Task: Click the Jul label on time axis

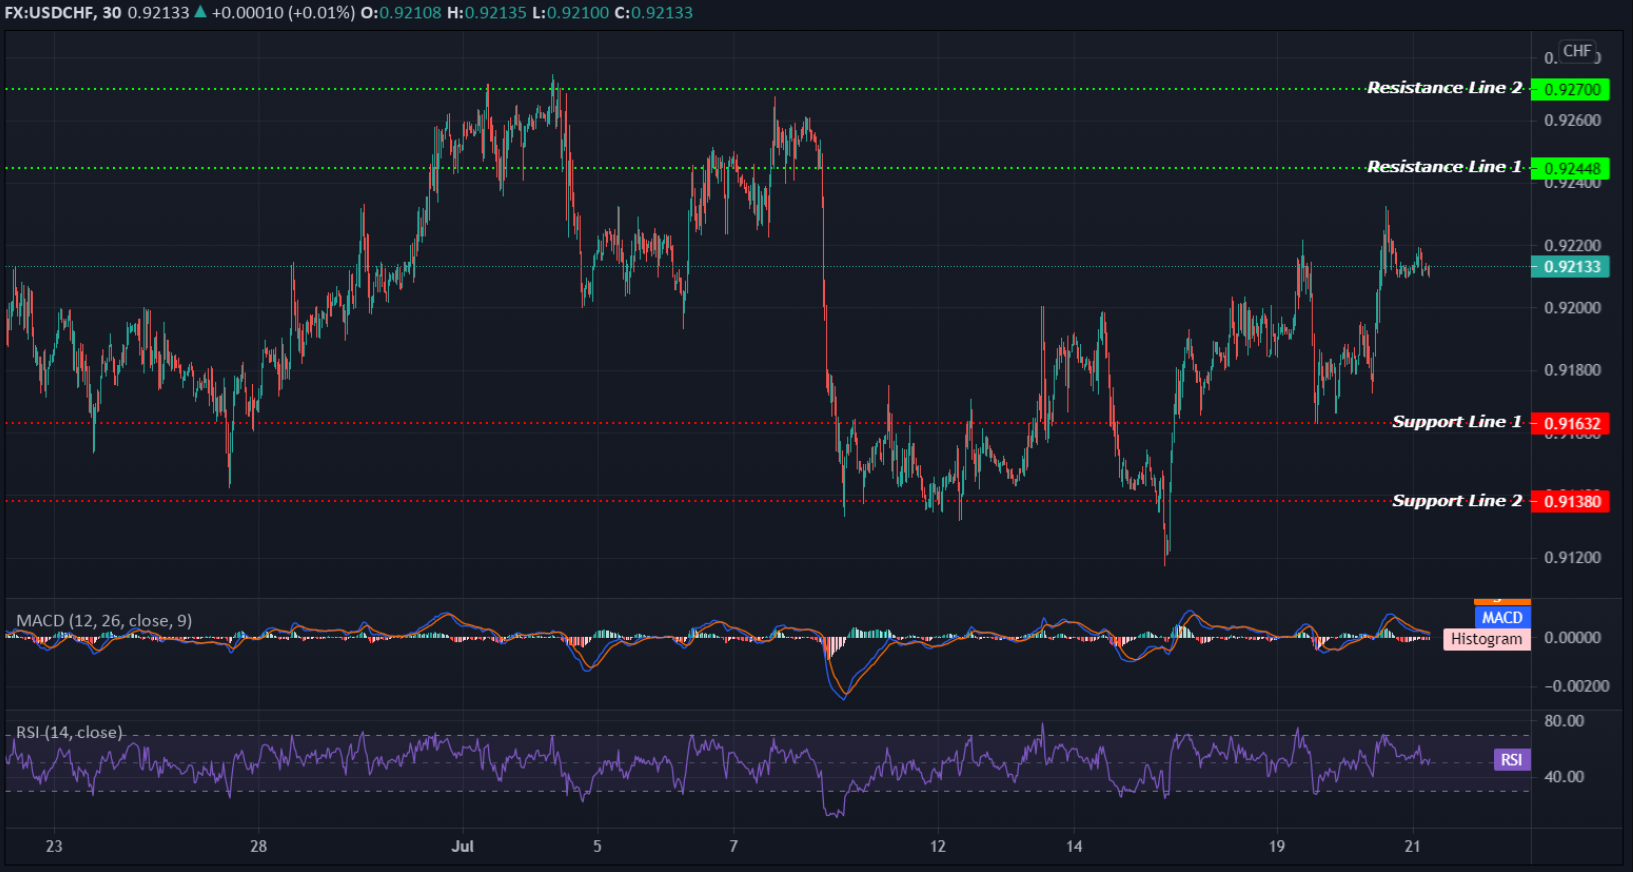Action: [x=462, y=847]
